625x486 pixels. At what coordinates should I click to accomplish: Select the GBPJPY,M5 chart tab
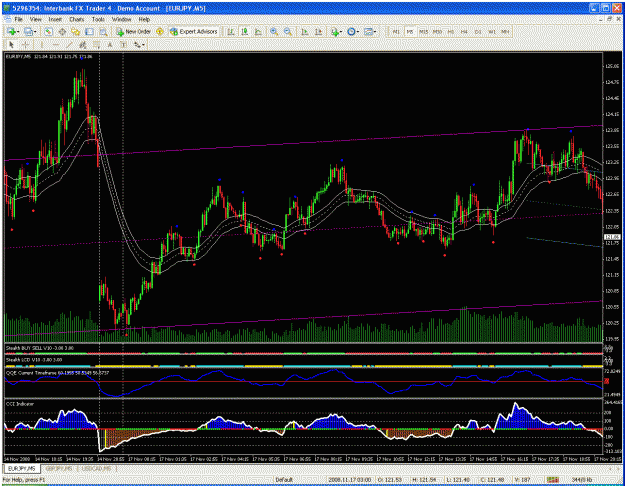pyautogui.click(x=59, y=468)
